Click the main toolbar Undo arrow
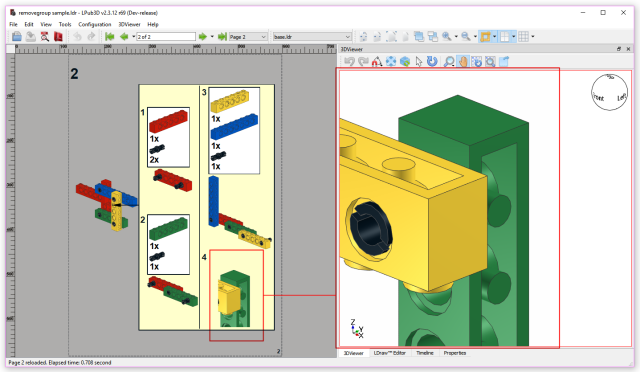Screen dimensions: 640x372 (x=77, y=37)
